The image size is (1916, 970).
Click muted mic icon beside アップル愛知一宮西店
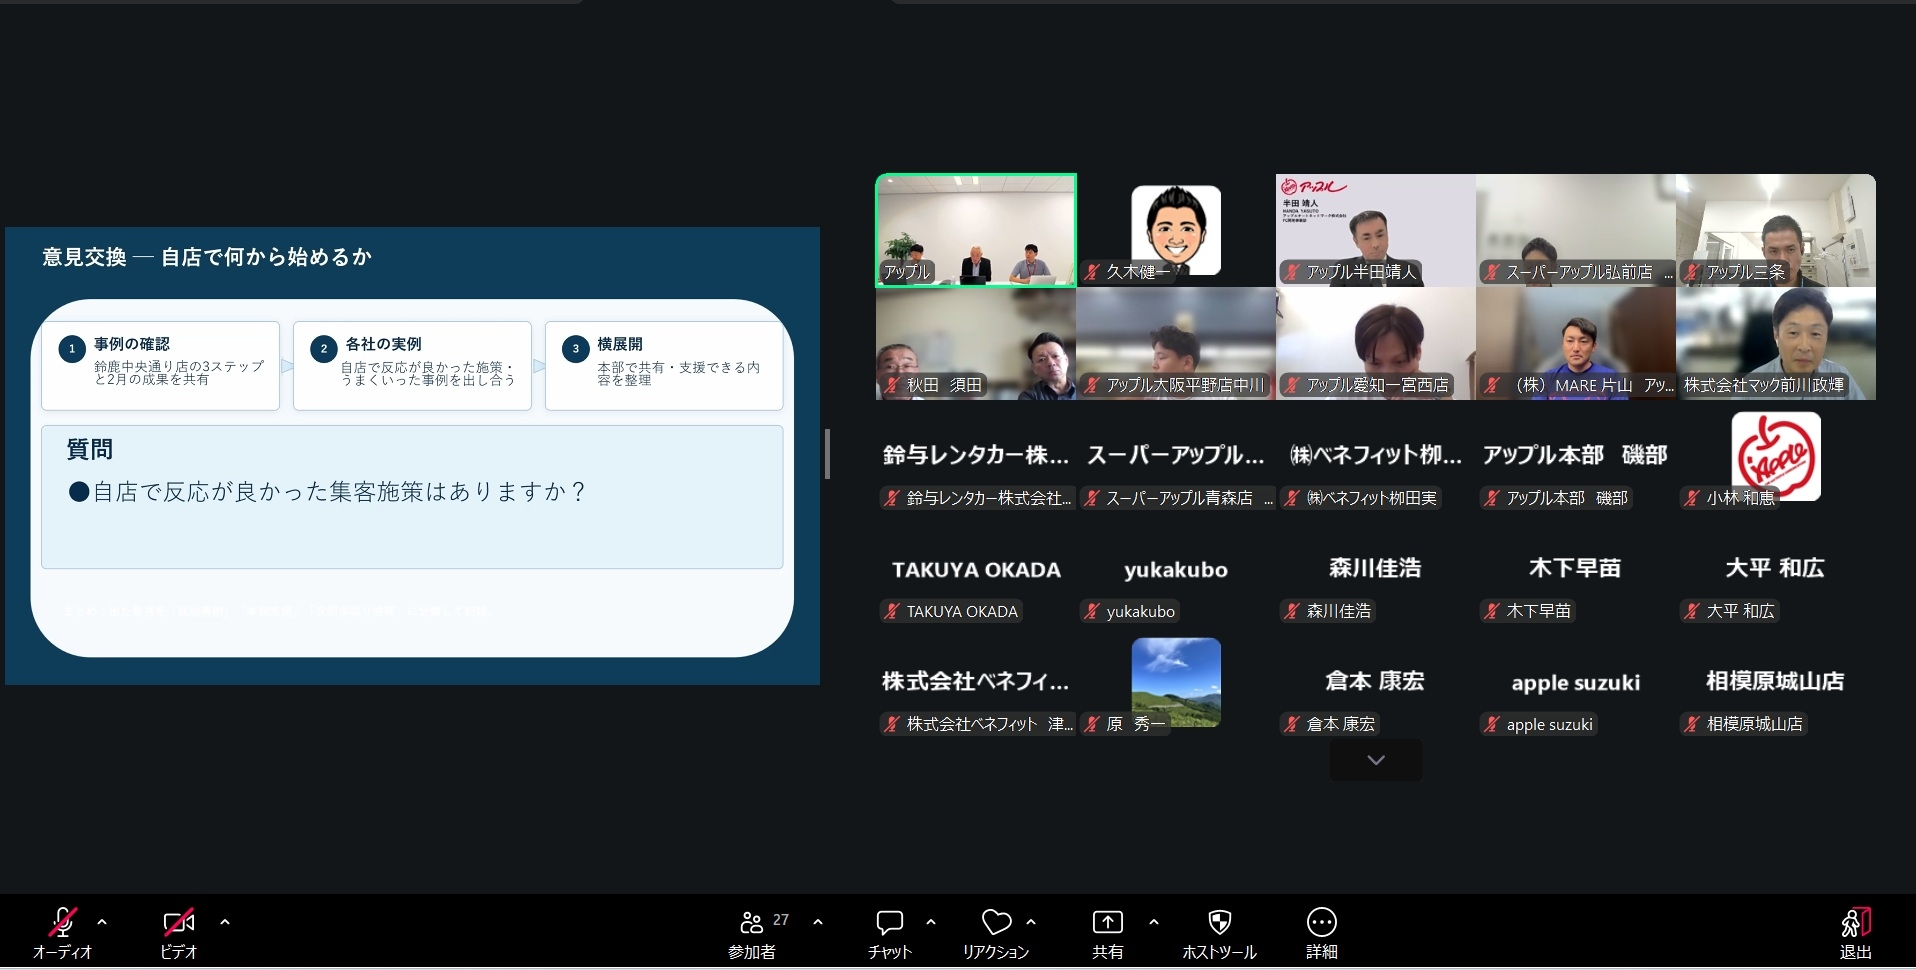click(1292, 385)
